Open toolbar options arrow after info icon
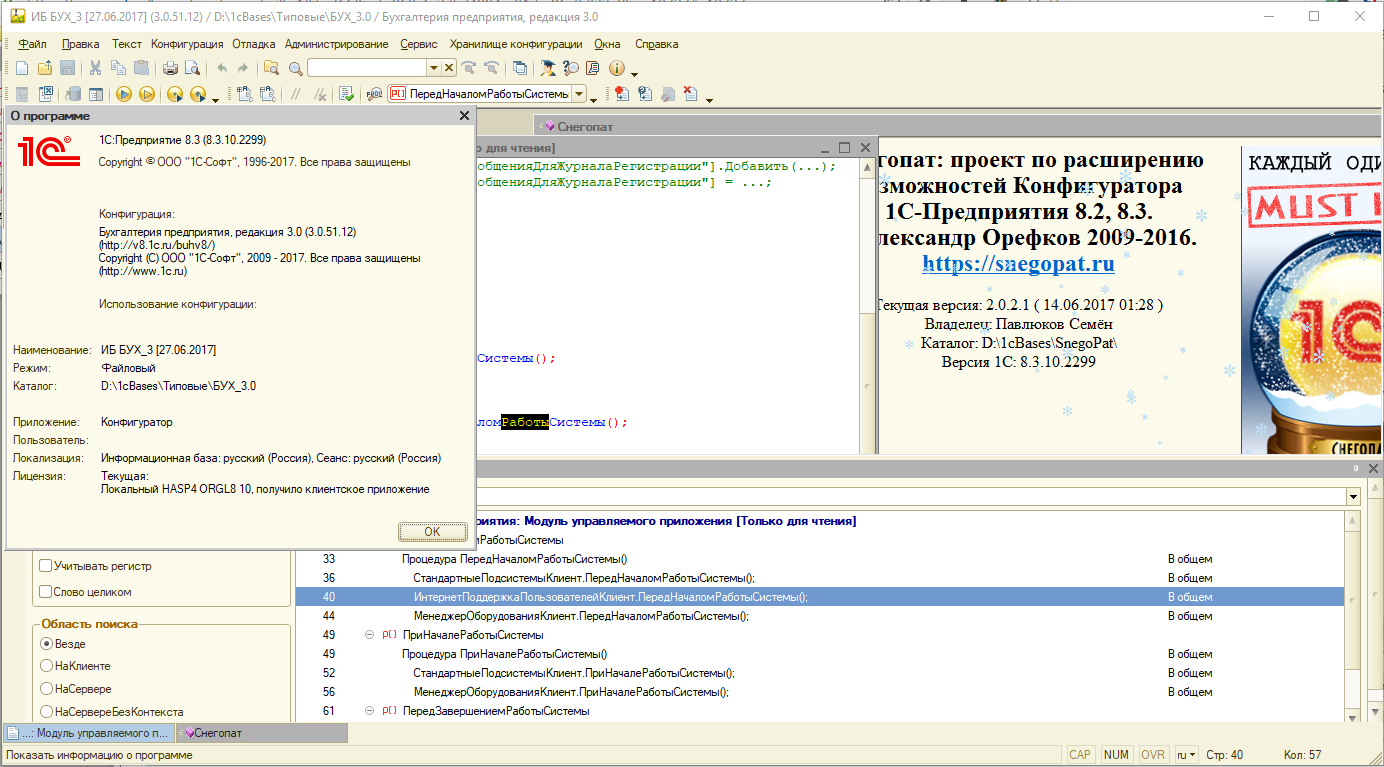Viewport: 1384px width, 767px height. (634, 73)
